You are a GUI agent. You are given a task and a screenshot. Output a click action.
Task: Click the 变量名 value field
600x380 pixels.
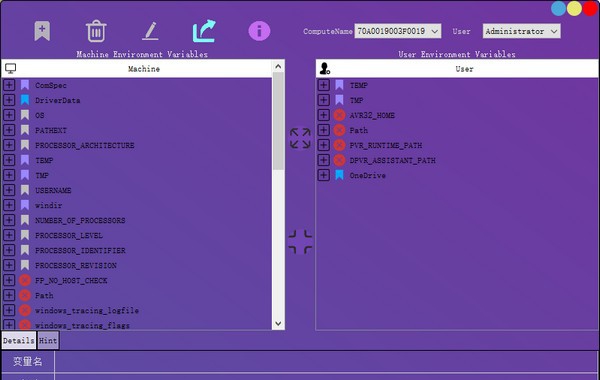(326, 361)
